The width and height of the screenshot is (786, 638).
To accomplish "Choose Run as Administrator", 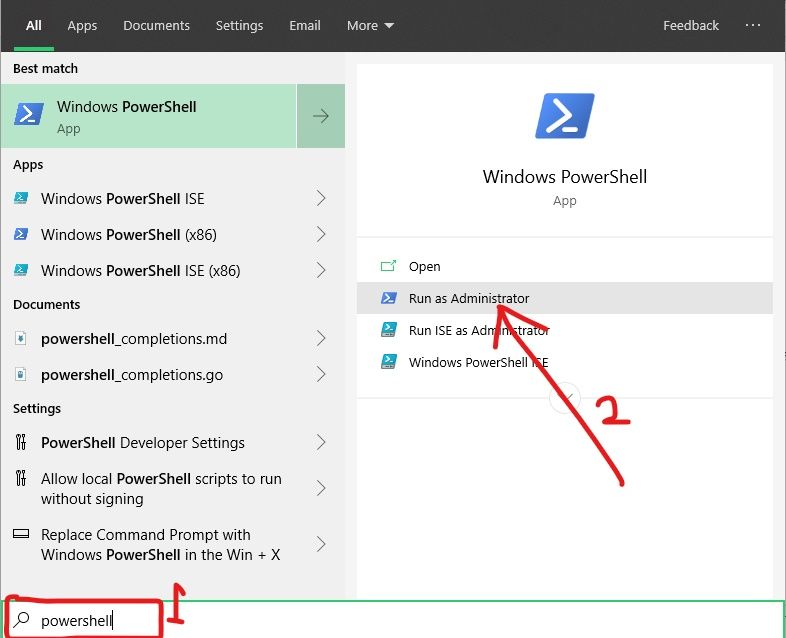I will pyautogui.click(x=469, y=298).
